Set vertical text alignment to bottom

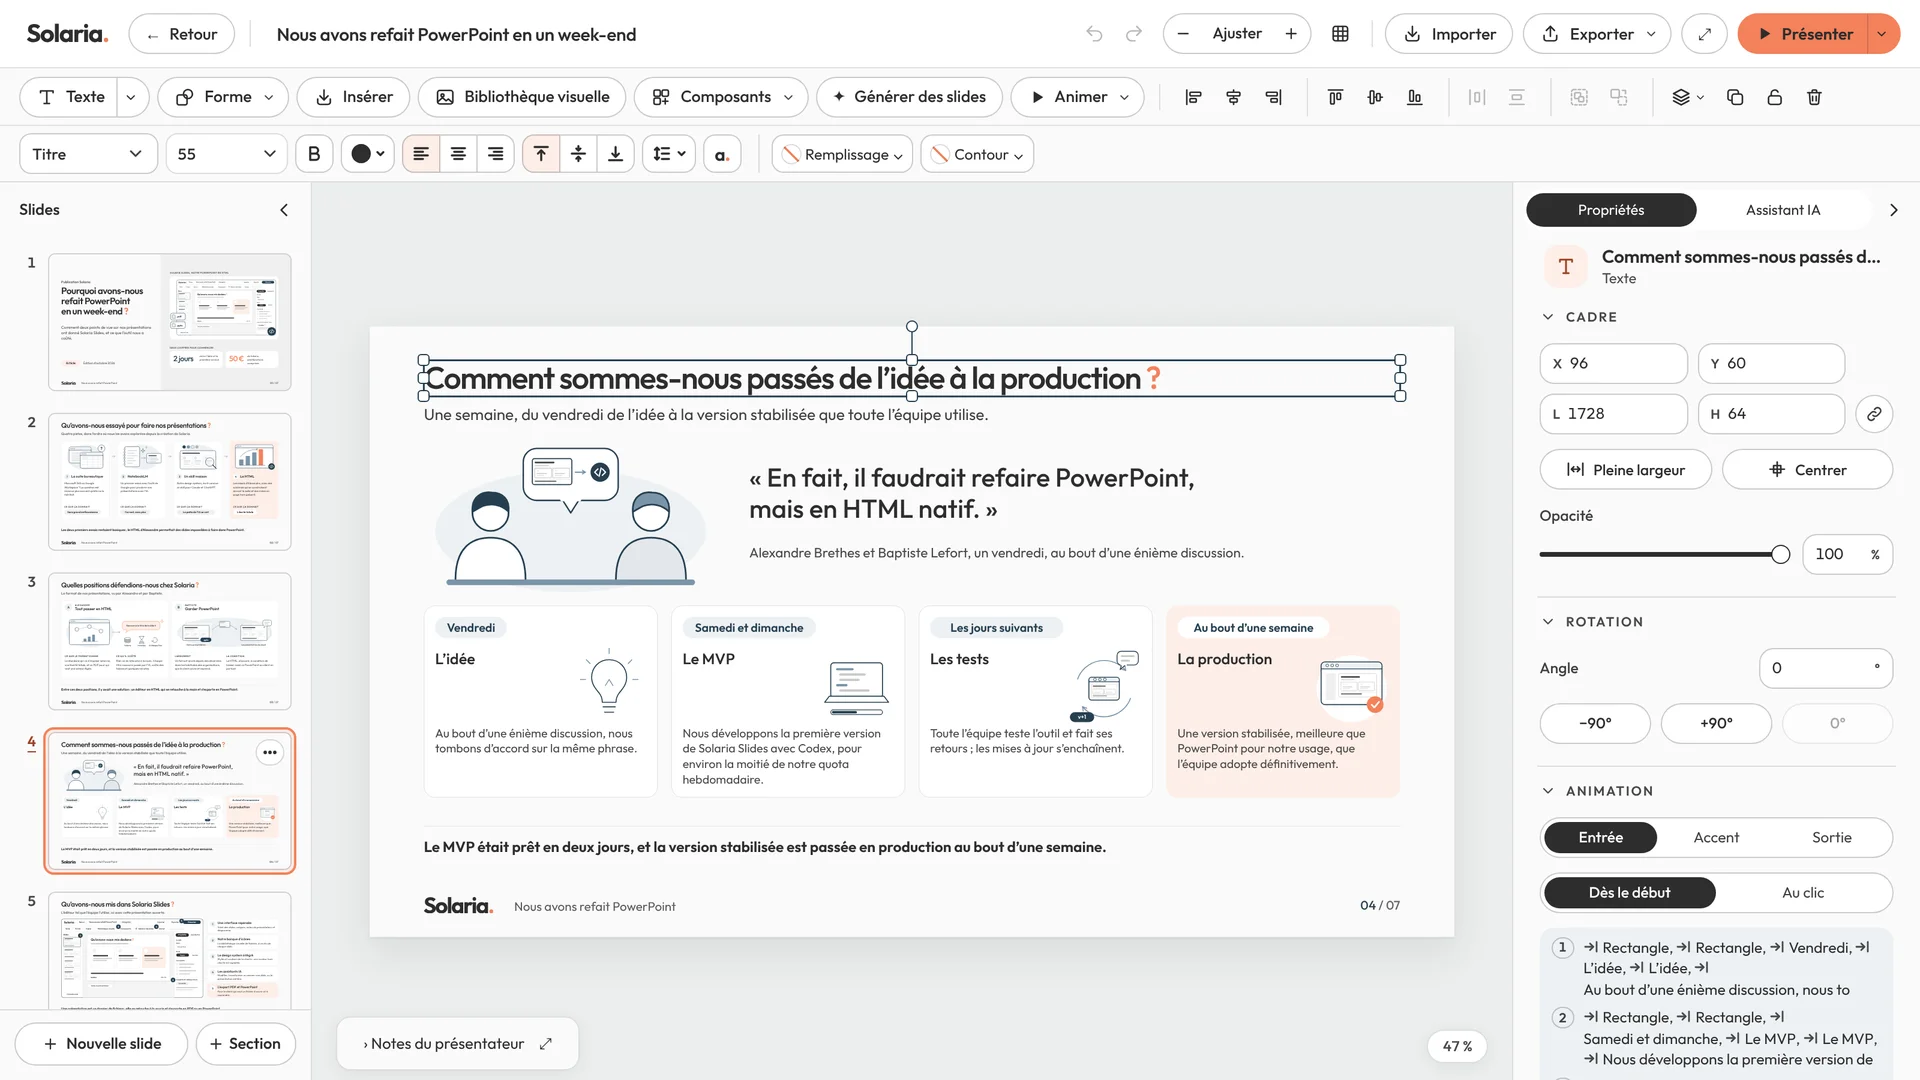616,154
